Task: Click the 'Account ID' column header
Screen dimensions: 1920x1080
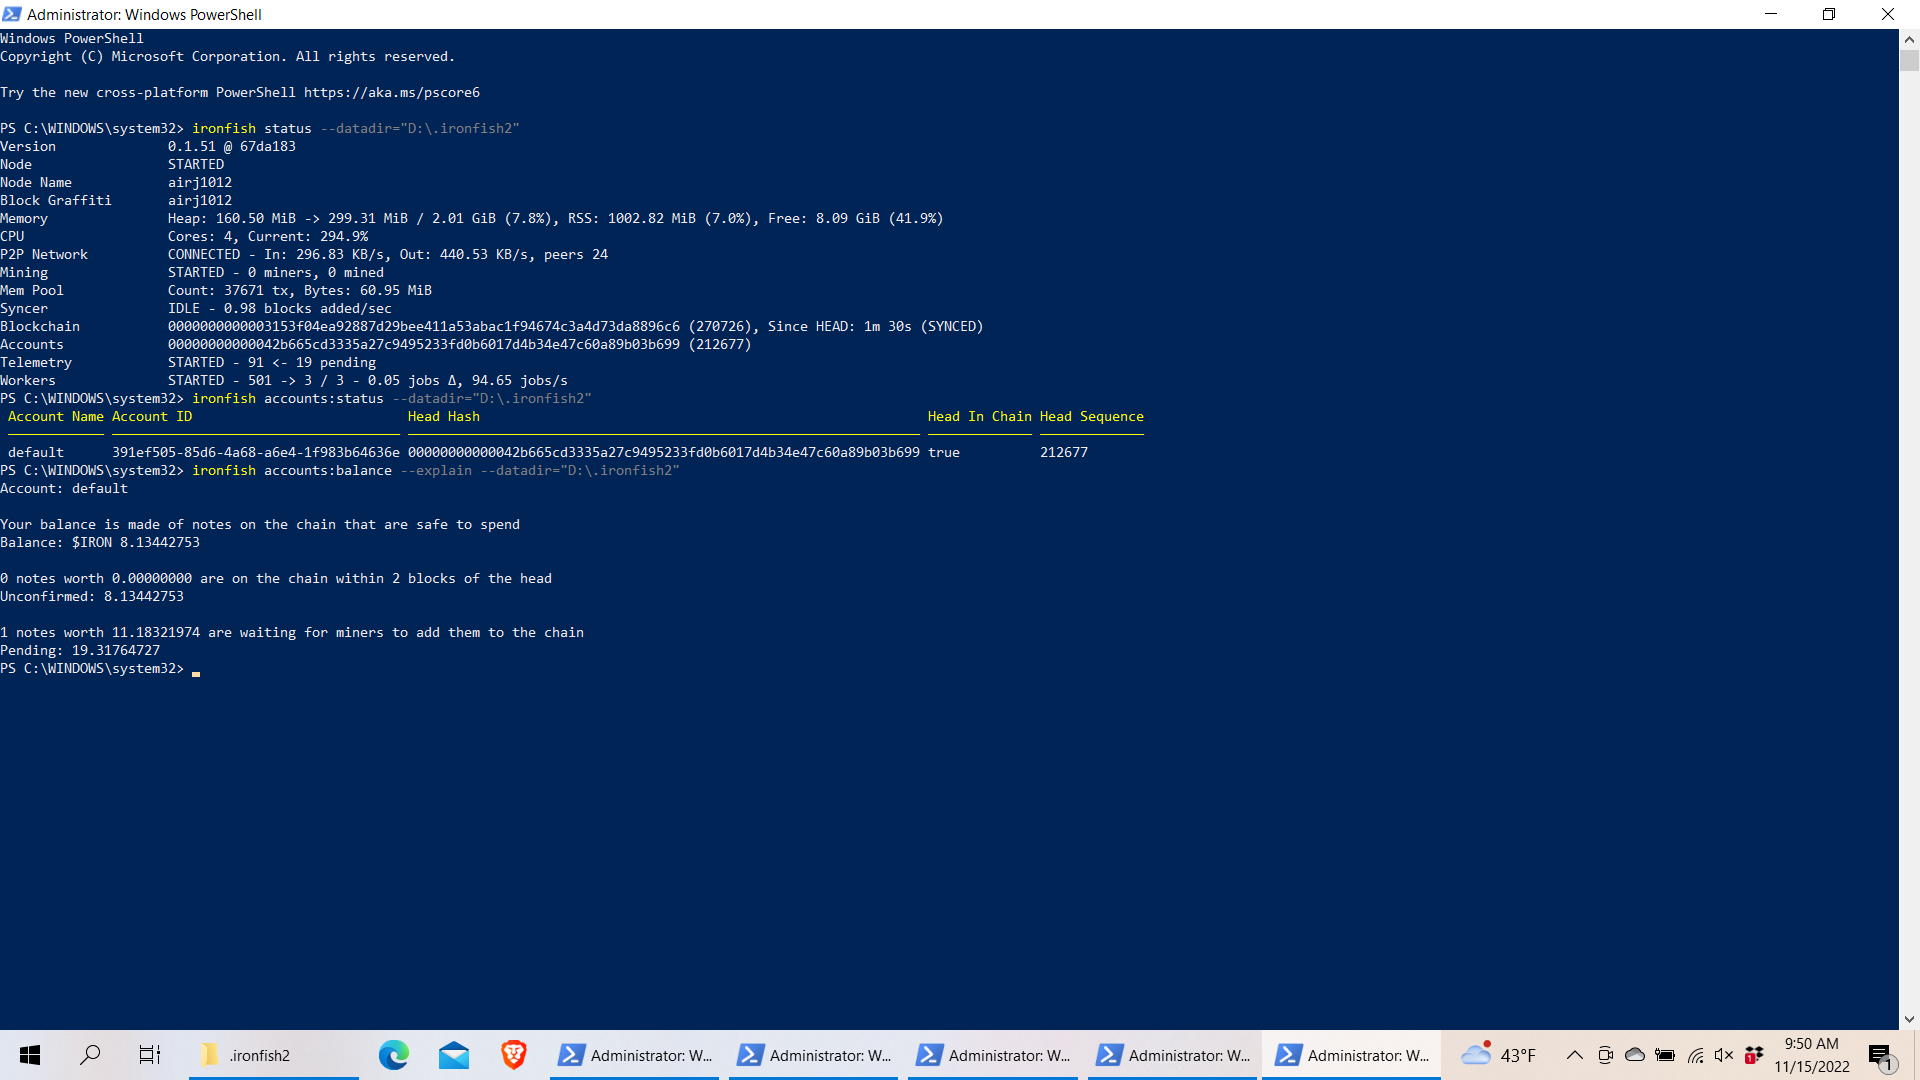Action: 152,417
